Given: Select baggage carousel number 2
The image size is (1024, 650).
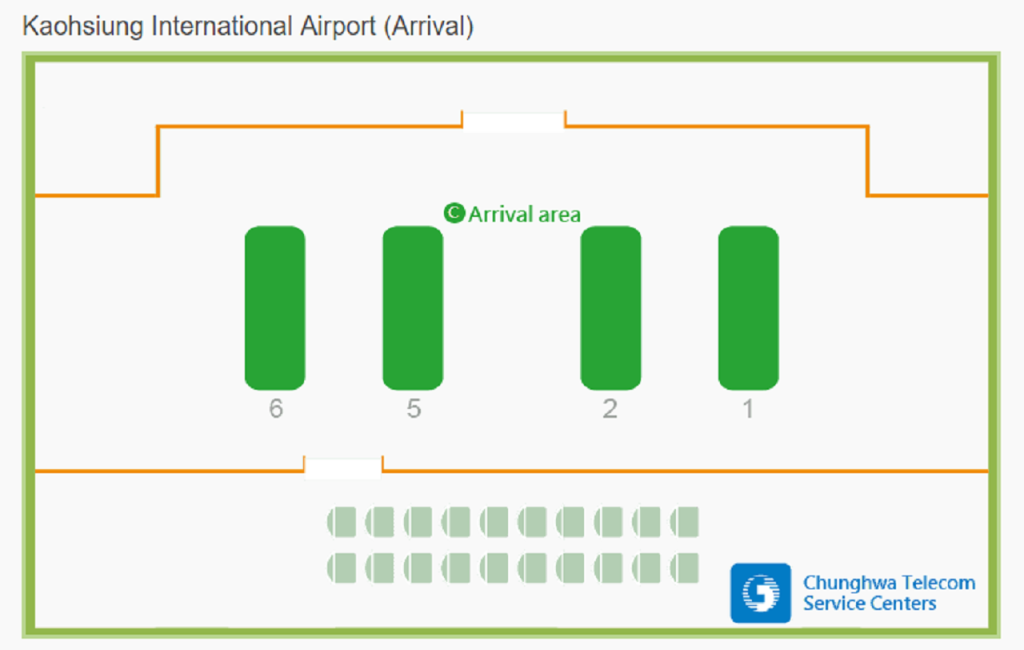Looking at the screenshot, I should pos(611,307).
